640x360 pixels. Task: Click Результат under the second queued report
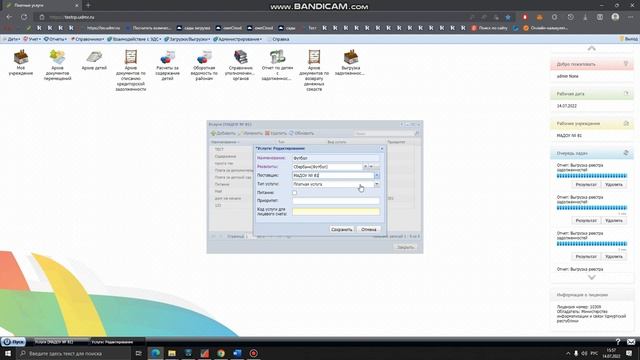click(586, 220)
